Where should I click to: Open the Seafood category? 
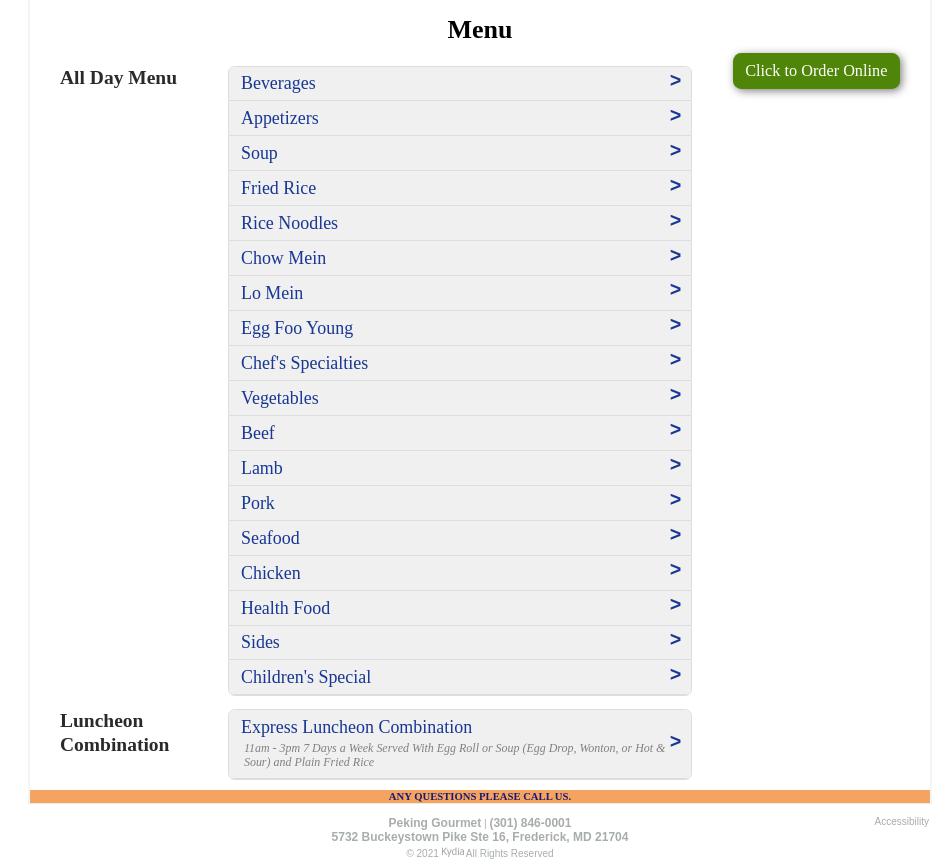pyautogui.click(x=270, y=538)
